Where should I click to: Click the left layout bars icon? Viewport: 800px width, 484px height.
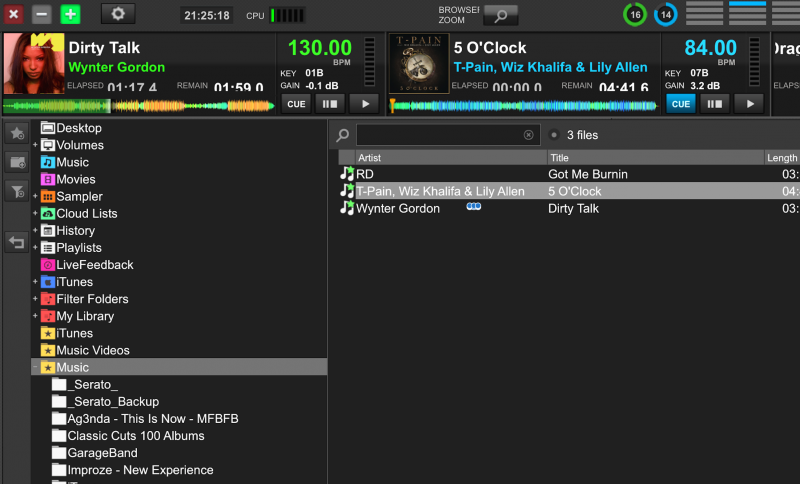tap(704, 13)
